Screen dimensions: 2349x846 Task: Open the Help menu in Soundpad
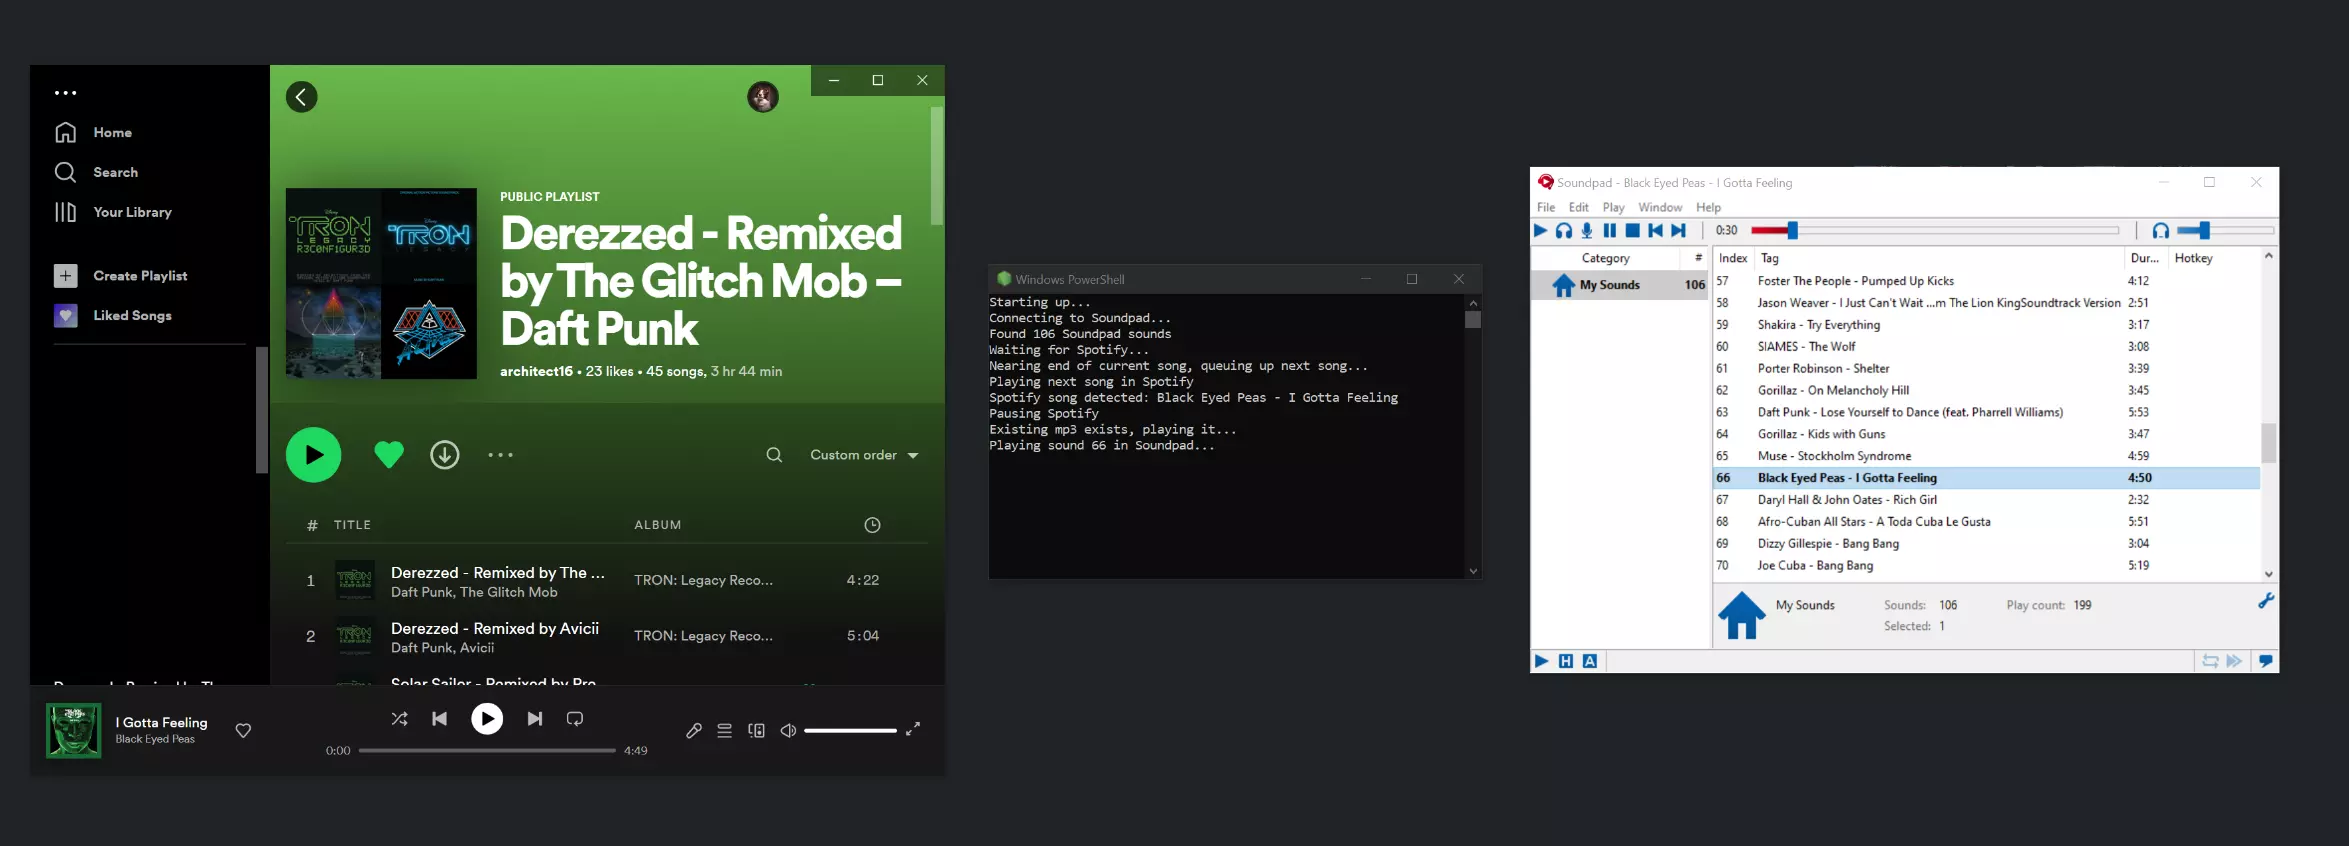tap(1709, 207)
